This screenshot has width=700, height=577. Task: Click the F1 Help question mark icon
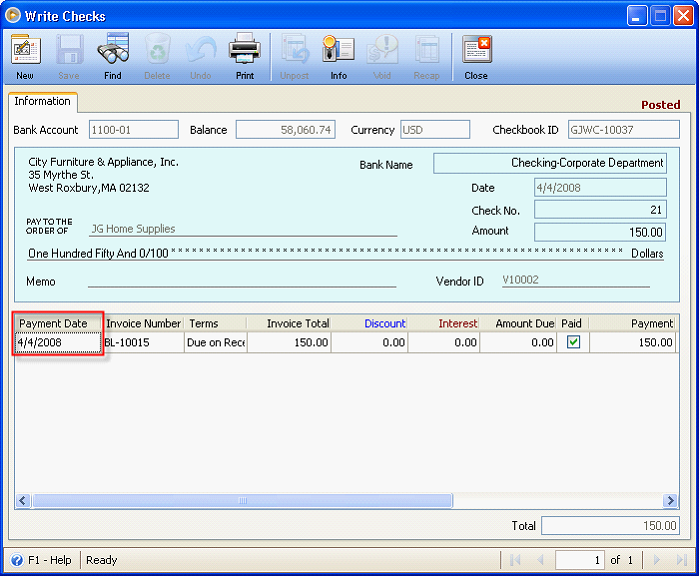[17, 560]
